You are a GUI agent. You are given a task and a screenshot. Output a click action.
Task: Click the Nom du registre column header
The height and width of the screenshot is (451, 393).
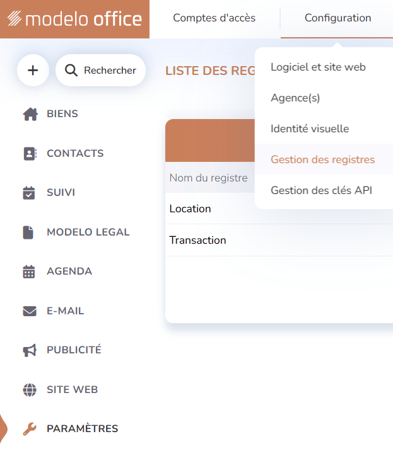click(x=208, y=178)
